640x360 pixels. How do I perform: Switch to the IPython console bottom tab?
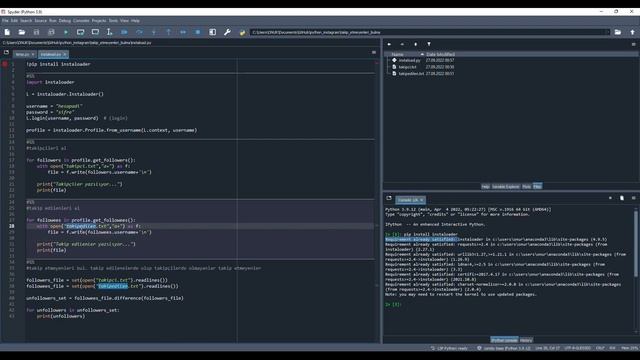(x=504, y=340)
